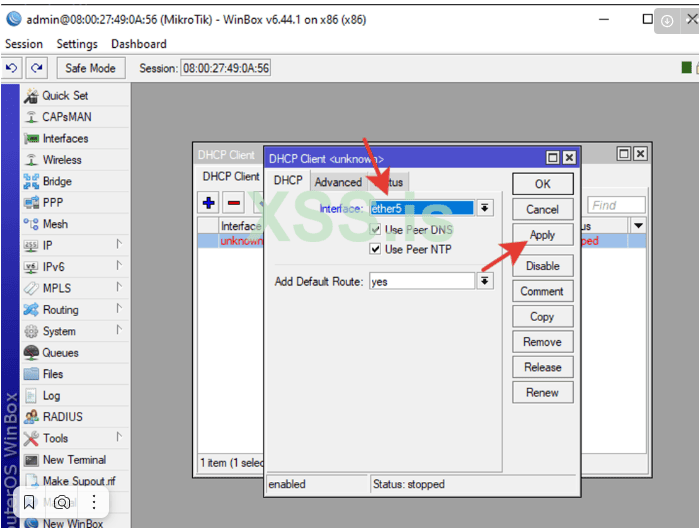Click the camera screenshot icon in floating bar

(62, 502)
